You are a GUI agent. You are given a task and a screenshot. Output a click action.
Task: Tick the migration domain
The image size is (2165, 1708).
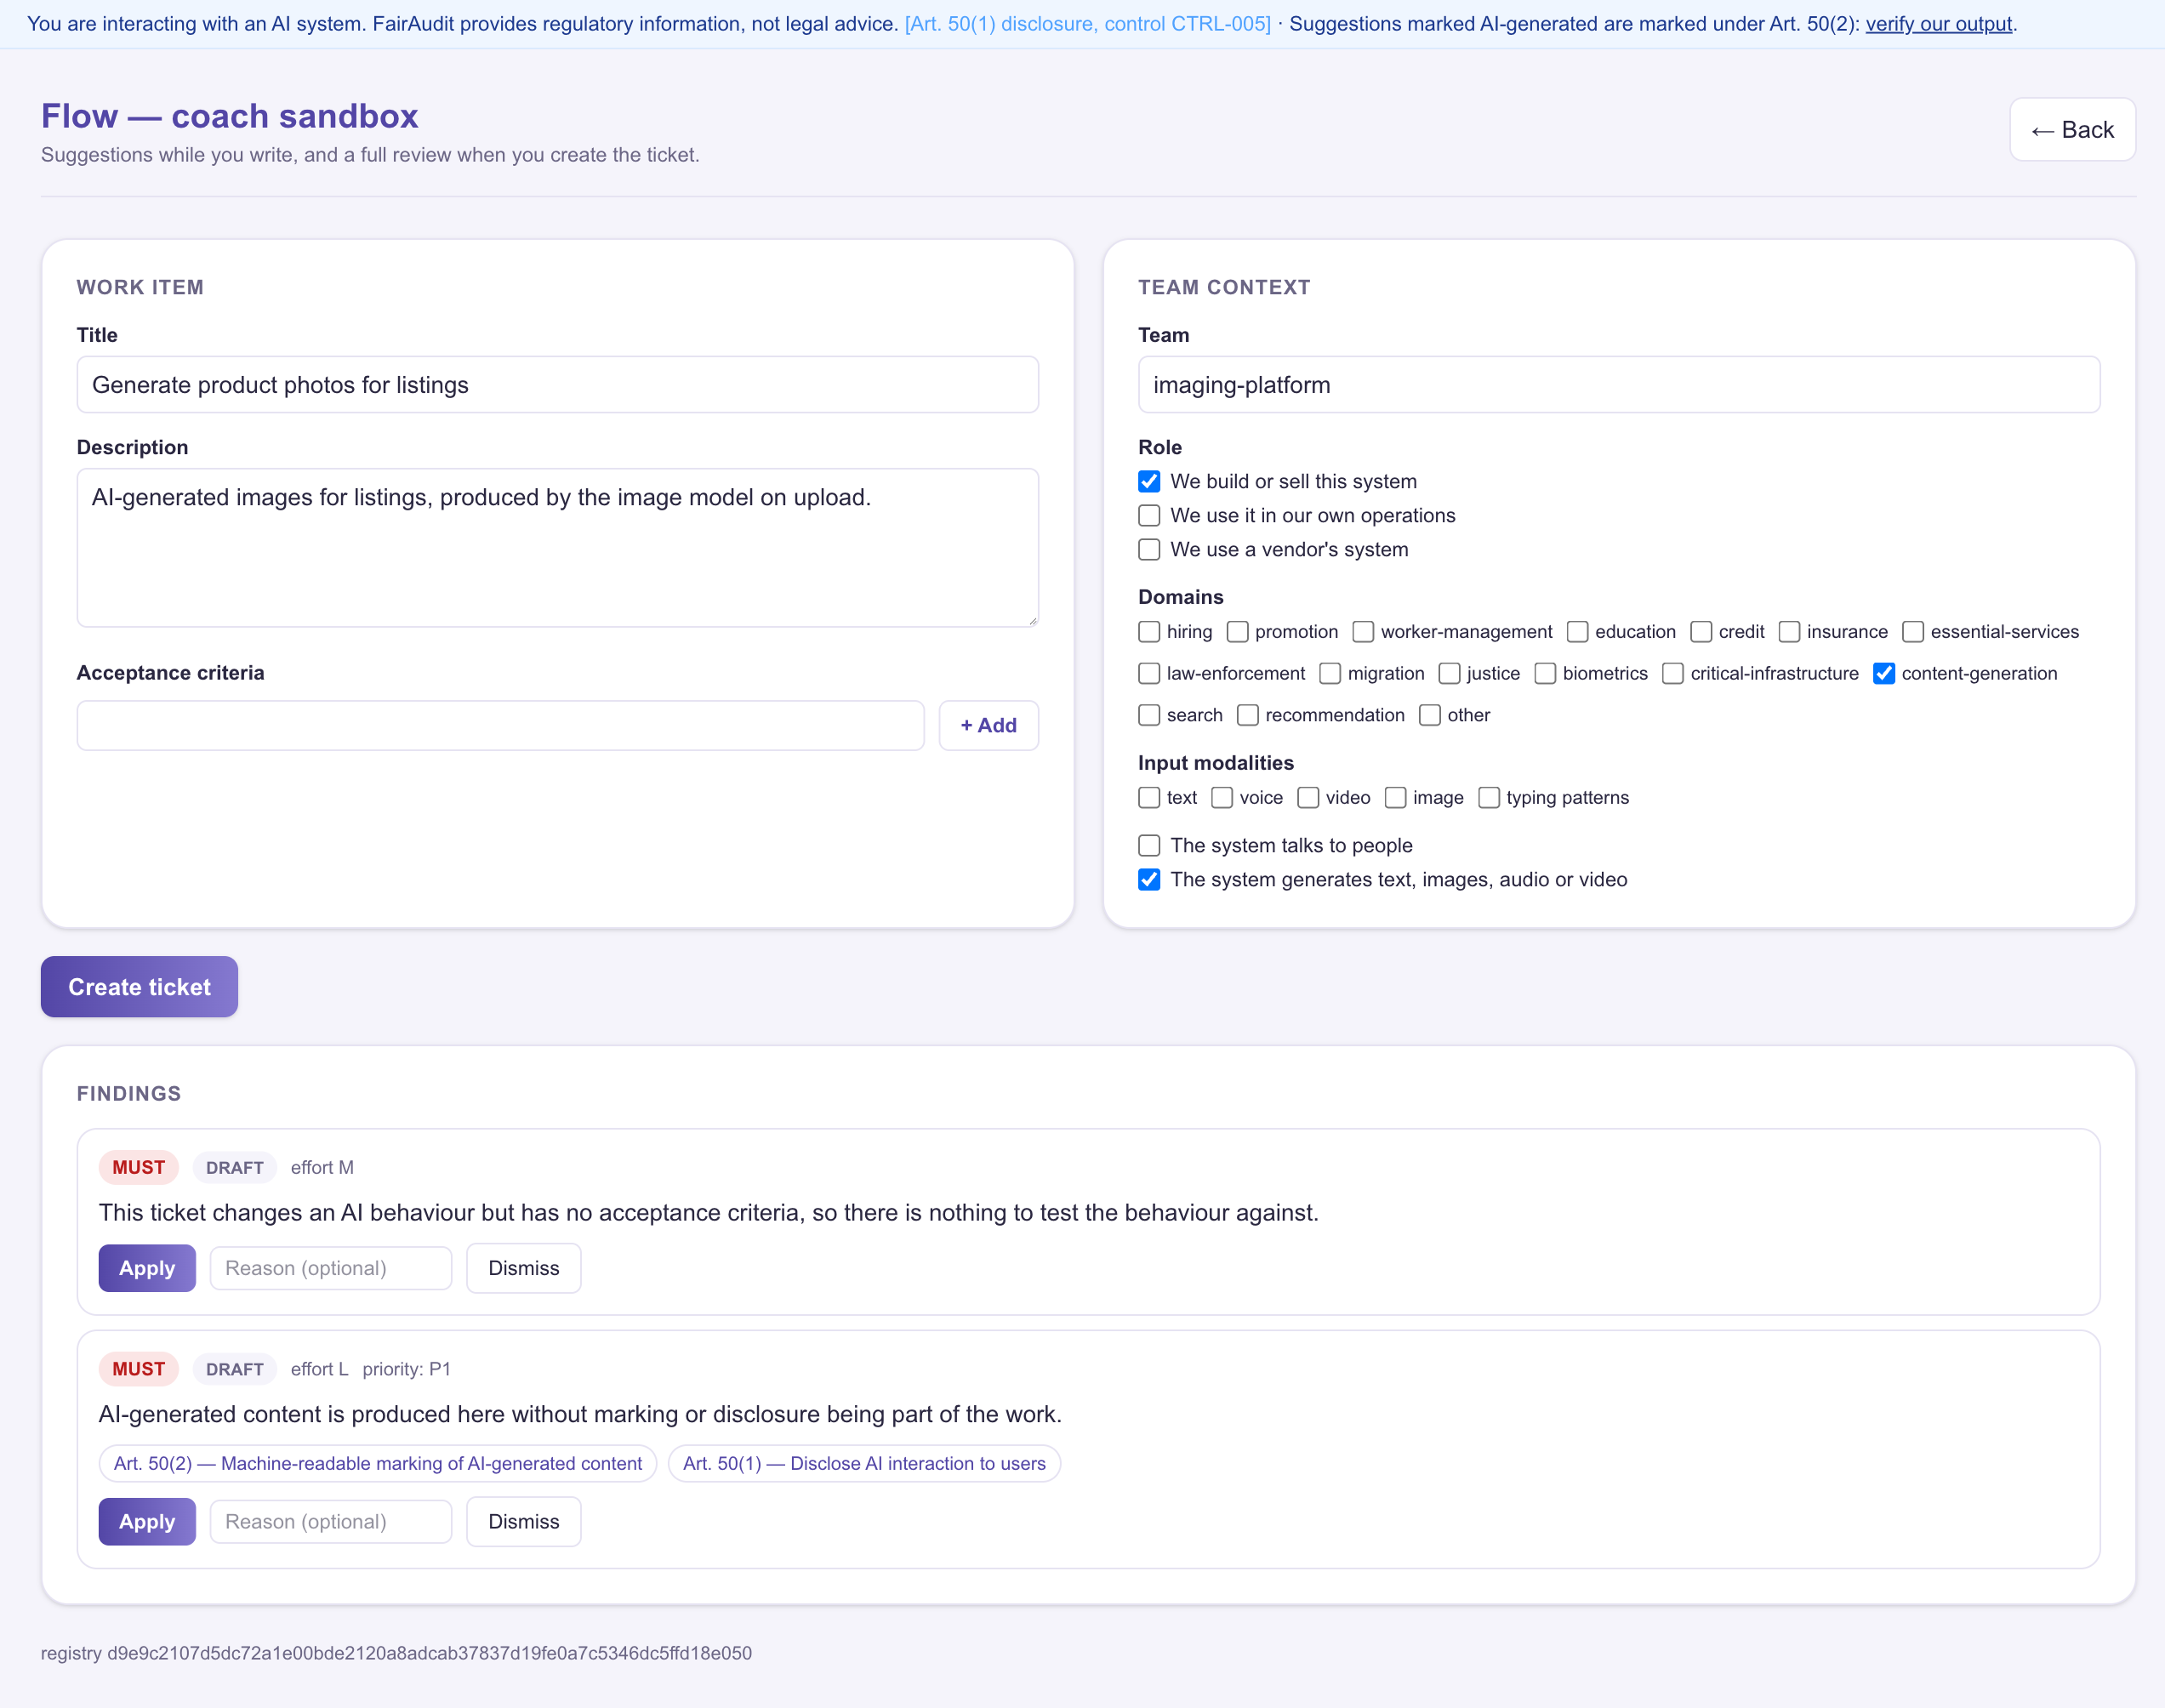point(1330,673)
